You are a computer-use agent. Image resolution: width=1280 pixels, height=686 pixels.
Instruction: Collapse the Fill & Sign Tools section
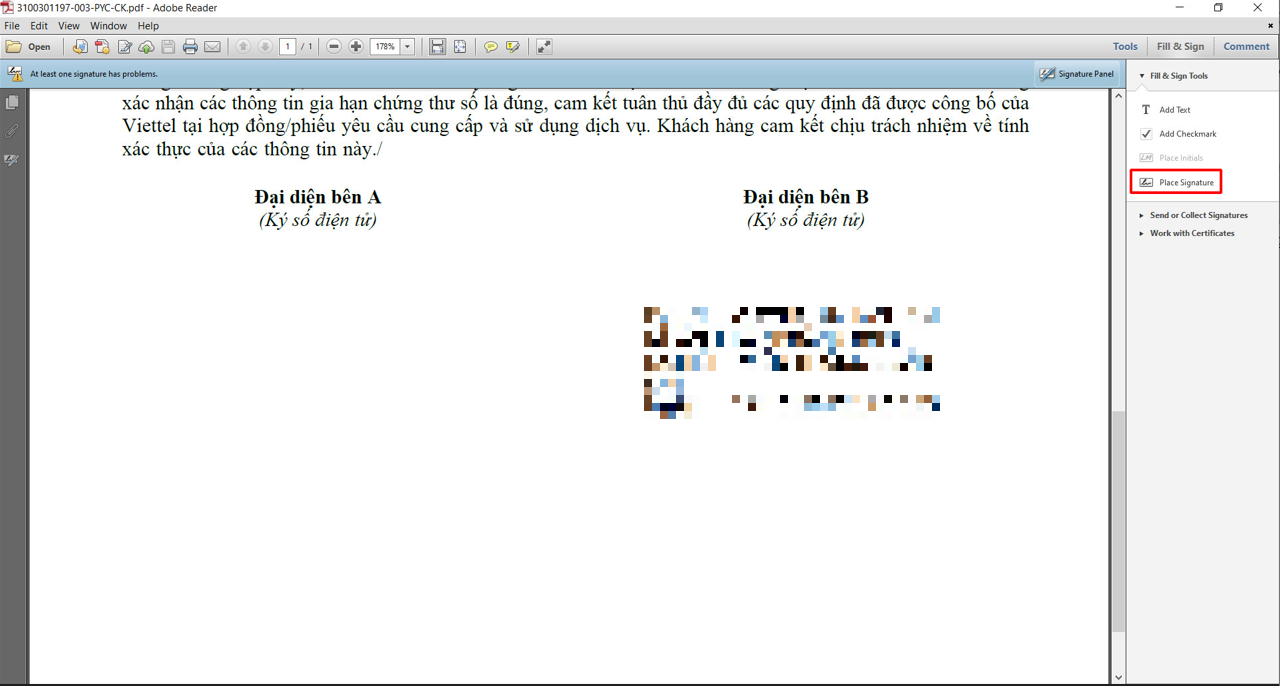click(x=1142, y=76)
